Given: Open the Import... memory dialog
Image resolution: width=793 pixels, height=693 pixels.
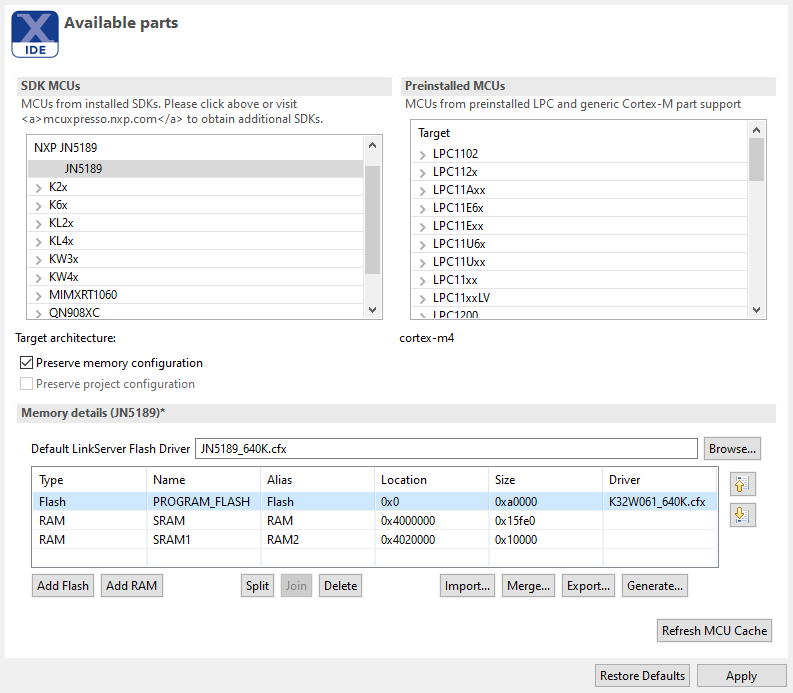Looking at the screenshot, I should (467, 586).
